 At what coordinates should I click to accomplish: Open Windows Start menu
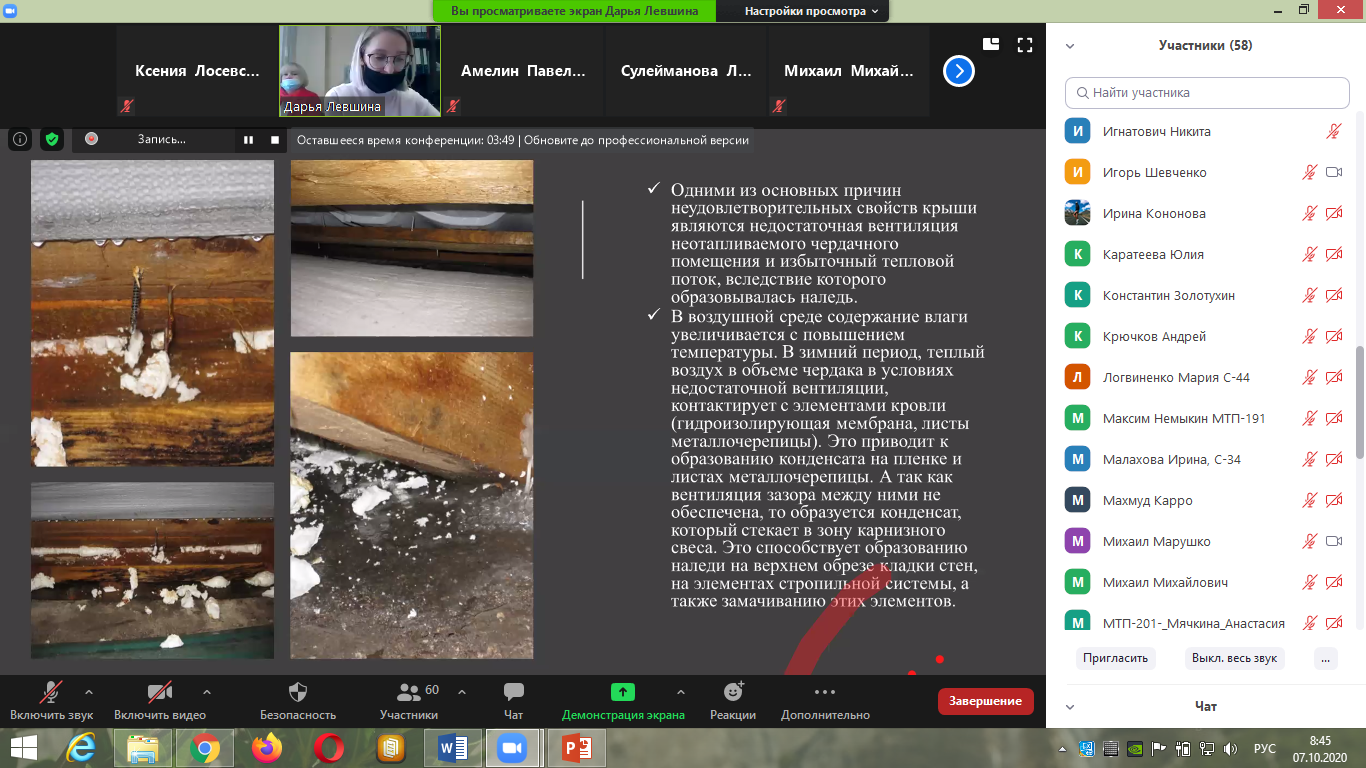pyautogui.click(x=24, y=747)
